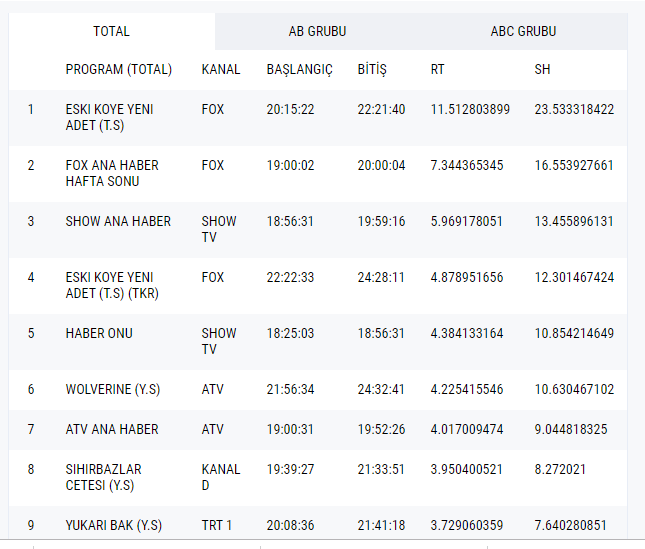The width and height of the screenshot is (645, 549).
Task: Click end time 19:59:16
Action: click(x=381, y=221)
